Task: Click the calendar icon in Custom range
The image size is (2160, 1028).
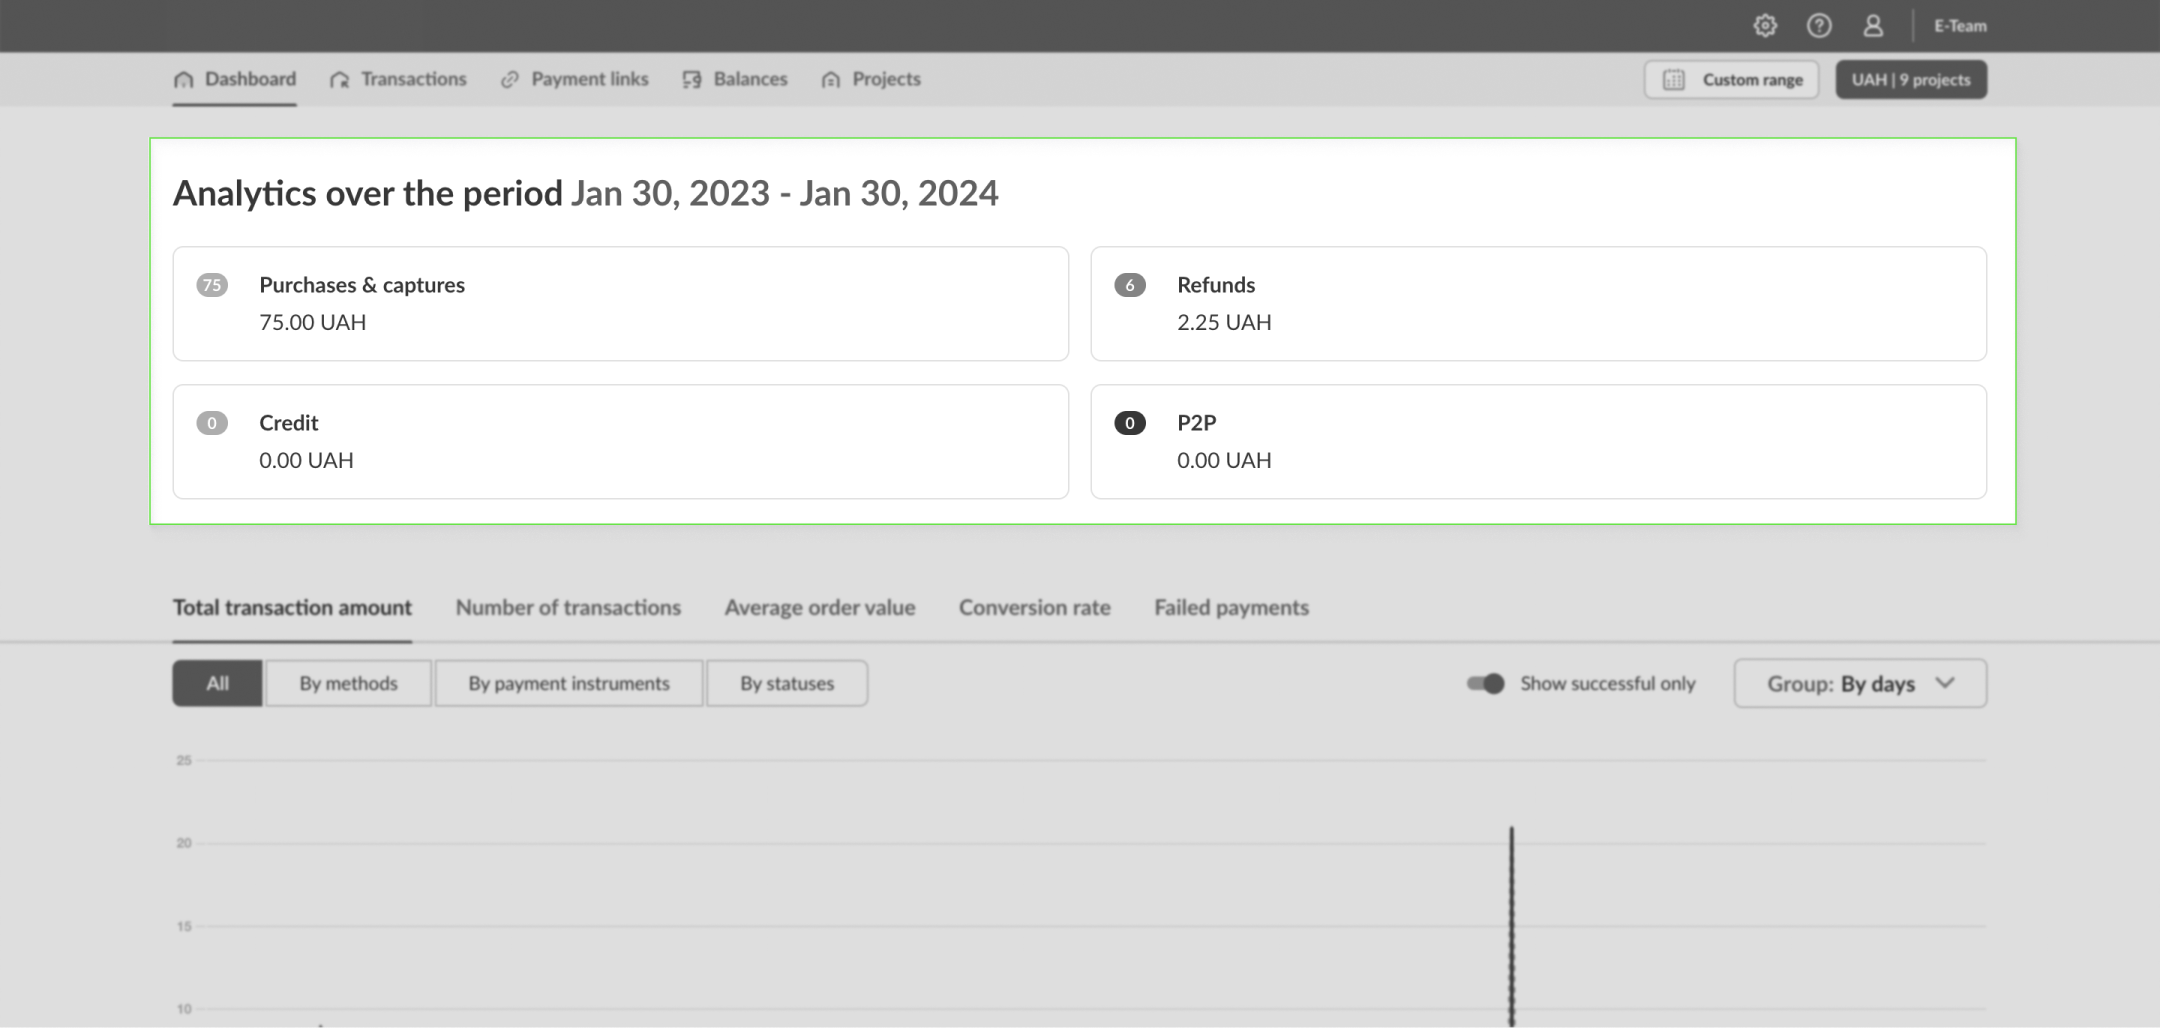Action: tap(1674, 80)
